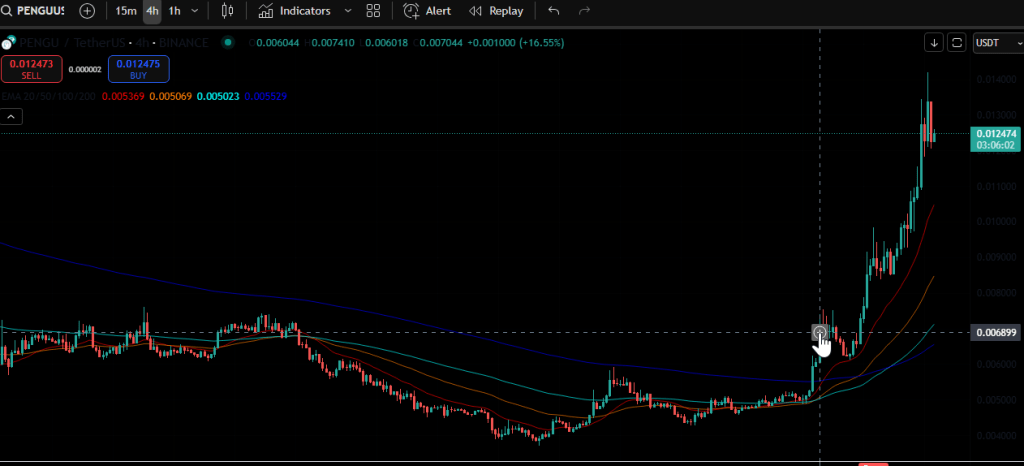Click the 0.000002 spread value
This screenshot has width=1024, height=466.
tap(85, 69)
